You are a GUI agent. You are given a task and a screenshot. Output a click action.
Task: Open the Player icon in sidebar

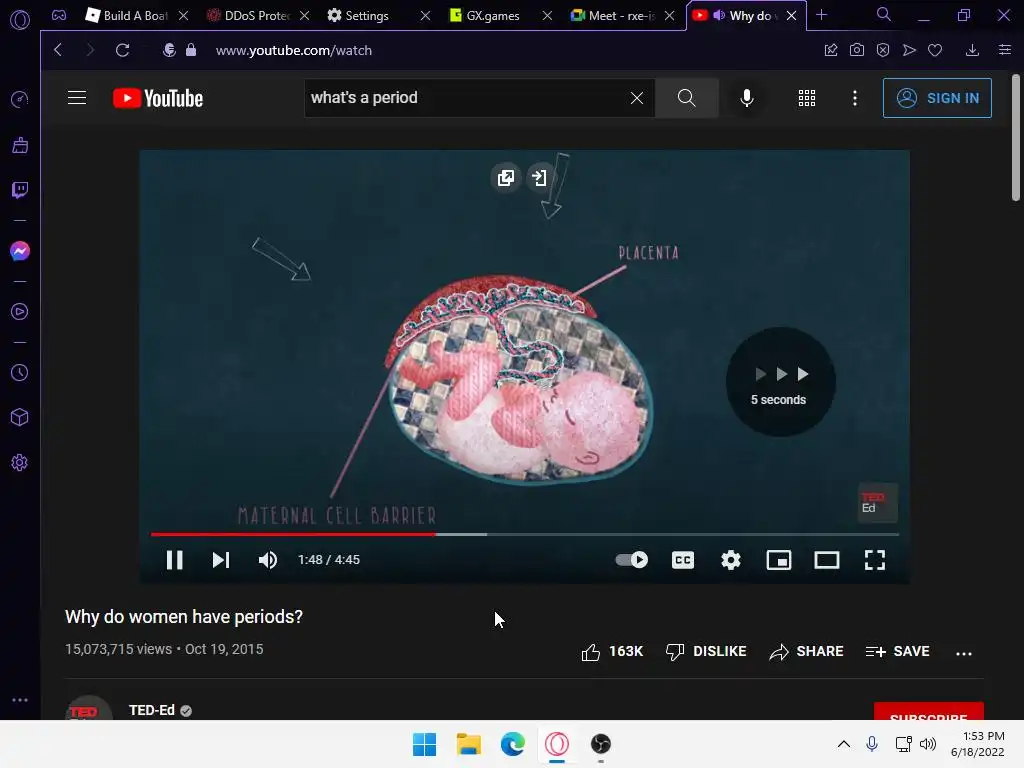20,312
